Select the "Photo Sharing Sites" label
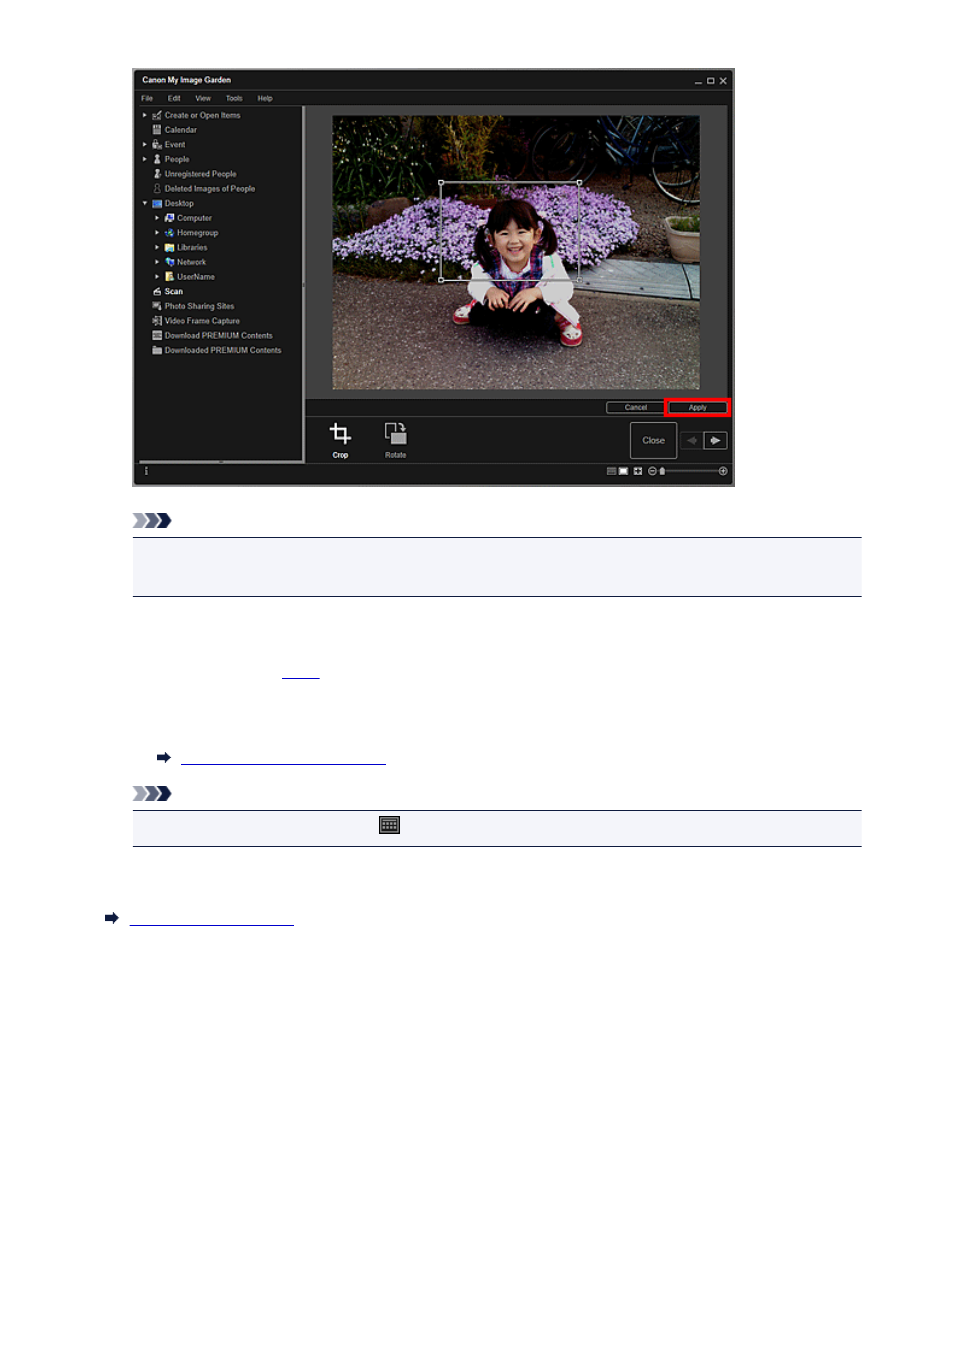Image resolution: width=954 pixels, height=1350 pixels. pyautogui.click(x=200, y=306)
